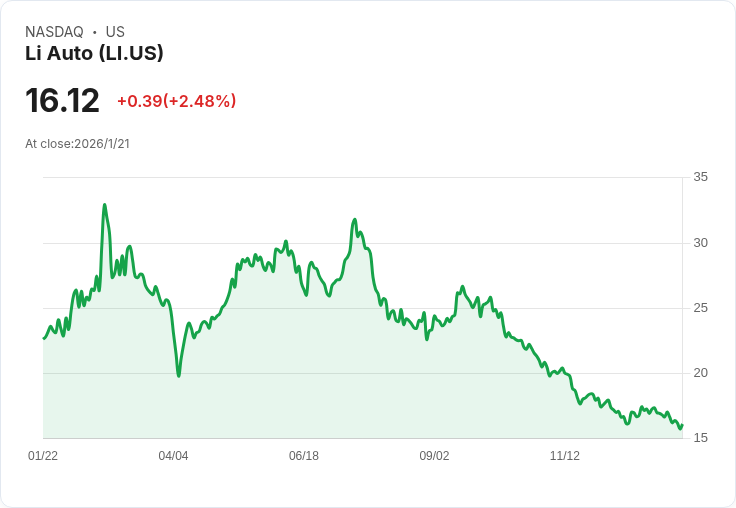This screenshot has width=736, height=508.
Task: Click the 35 price axis label
Action: click(x=700, y=178)
